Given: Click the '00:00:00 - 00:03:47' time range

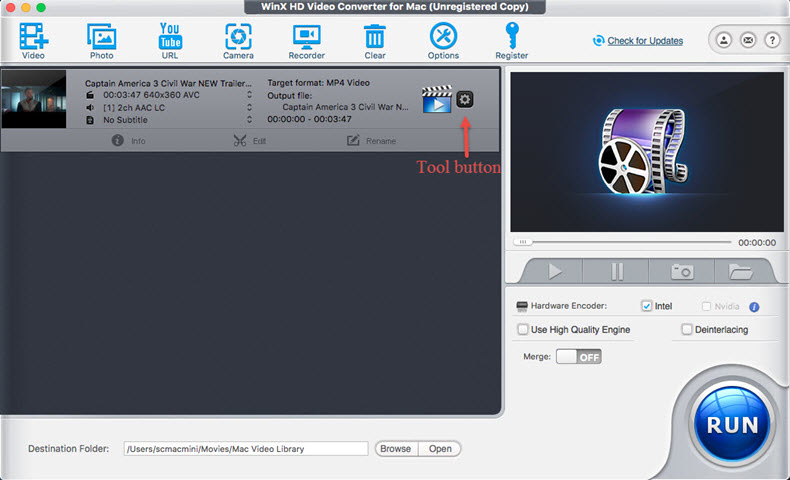Looking at the screenshot, I should pyautogui.click(x=309, y=119).
